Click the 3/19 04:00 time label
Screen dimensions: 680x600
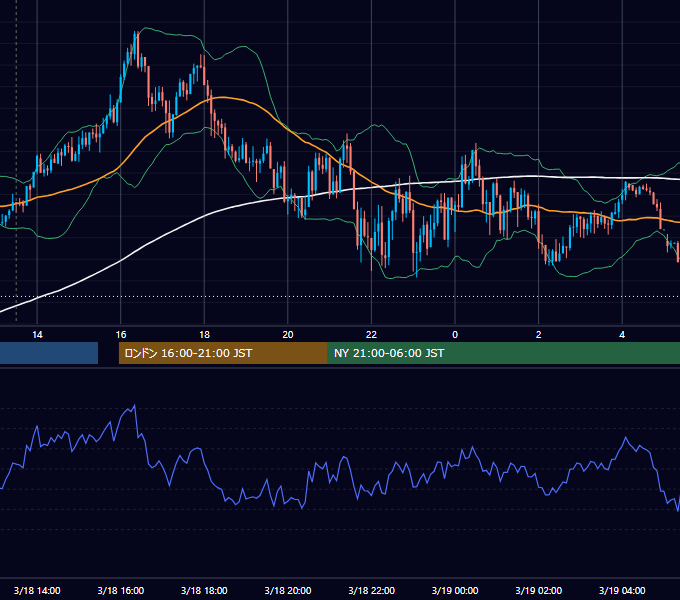tap(622, 590)
